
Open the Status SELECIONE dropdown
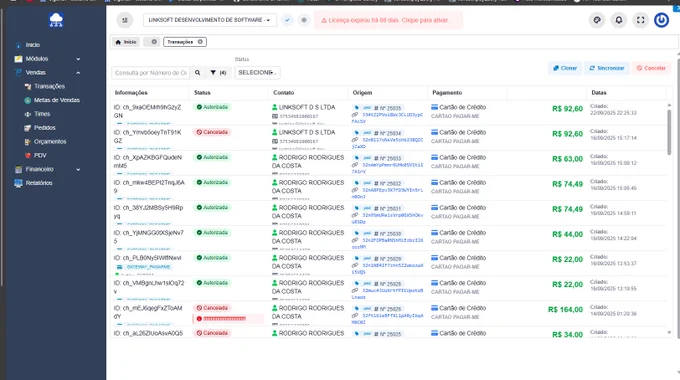point(258,73)
